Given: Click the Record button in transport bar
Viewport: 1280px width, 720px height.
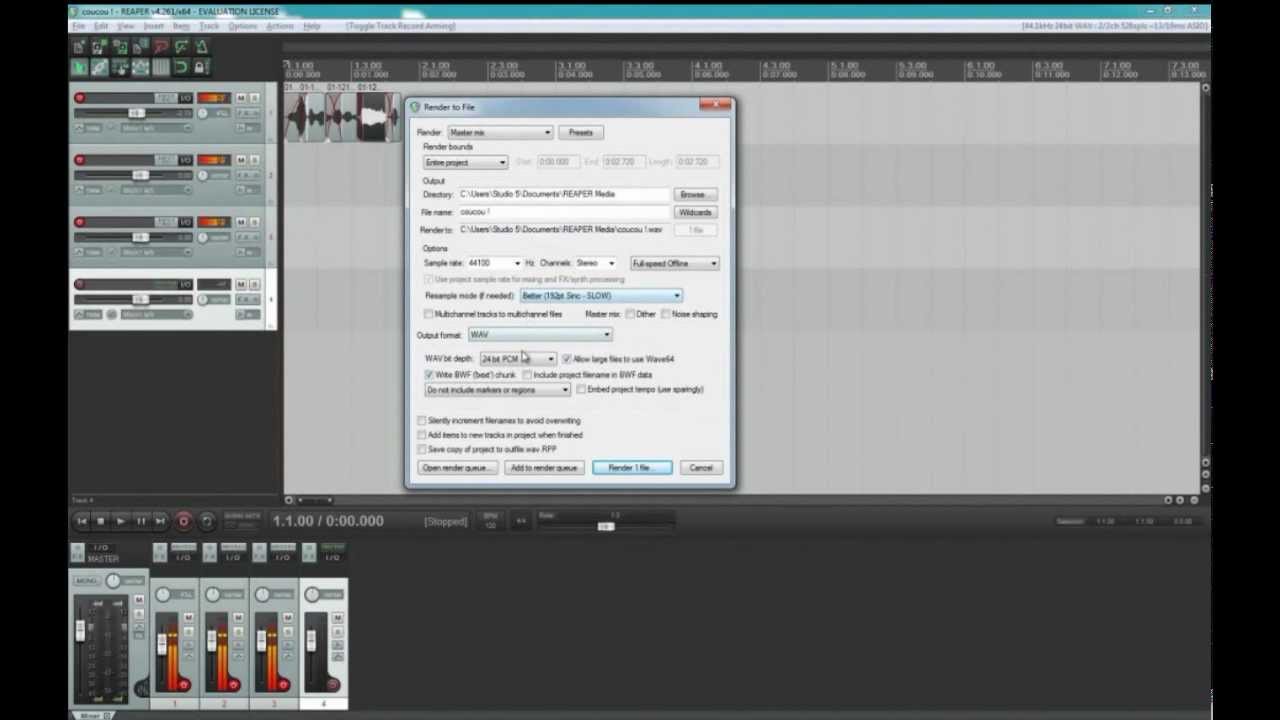Looking at the screenshot, I should tap(183, 521).
